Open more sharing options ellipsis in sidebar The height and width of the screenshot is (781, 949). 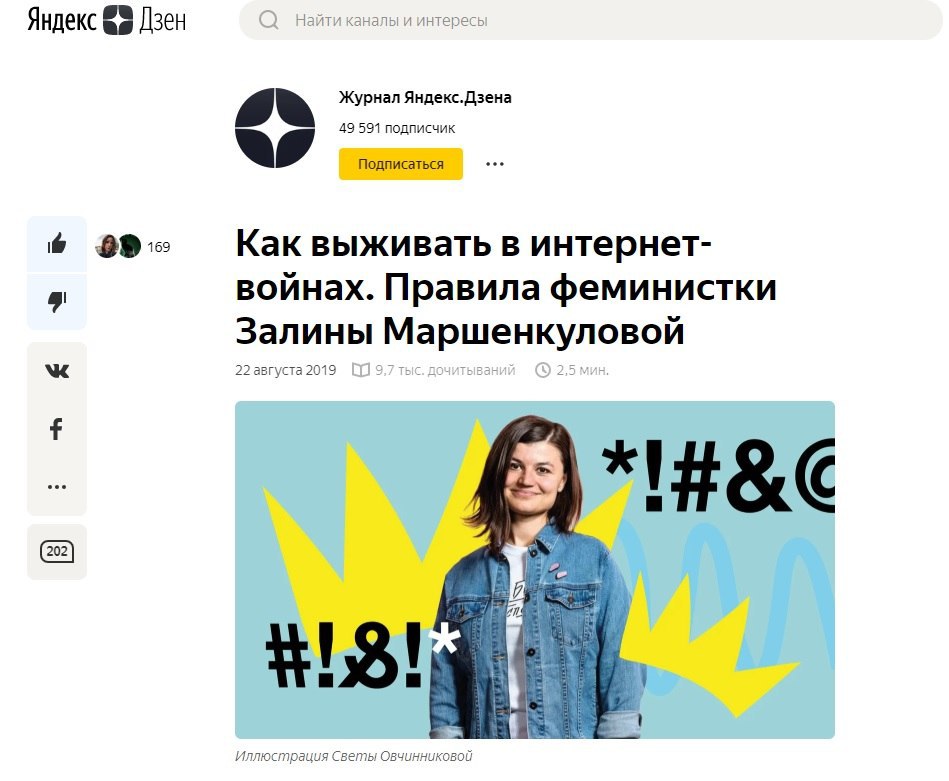pos(57,486)
